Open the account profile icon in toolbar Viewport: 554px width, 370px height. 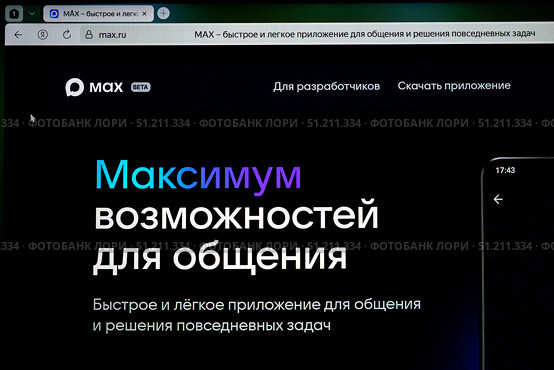point(43,35)
